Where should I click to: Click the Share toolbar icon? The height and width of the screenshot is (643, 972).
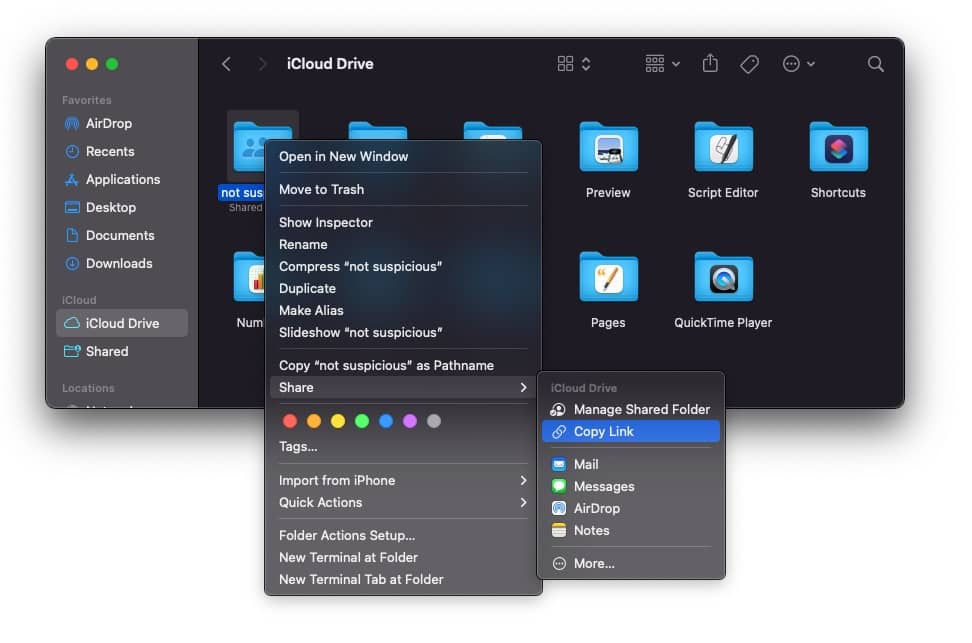tap(710, 63)
